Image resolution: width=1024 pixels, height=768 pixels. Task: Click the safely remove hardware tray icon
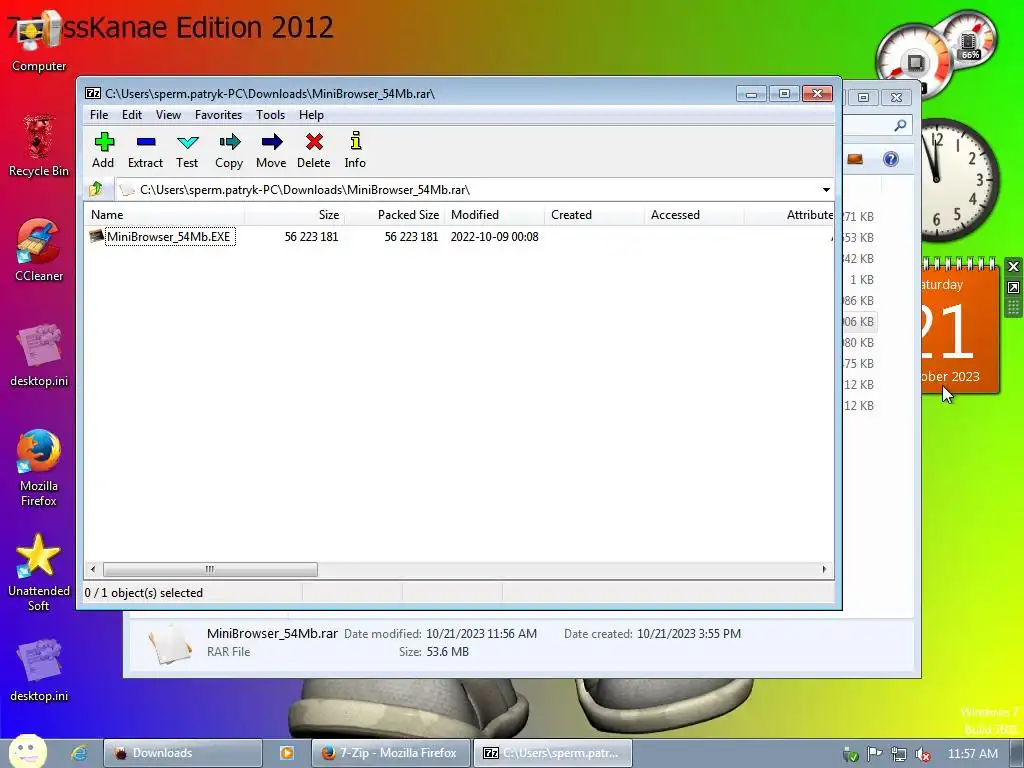click(x=850, y=754)
